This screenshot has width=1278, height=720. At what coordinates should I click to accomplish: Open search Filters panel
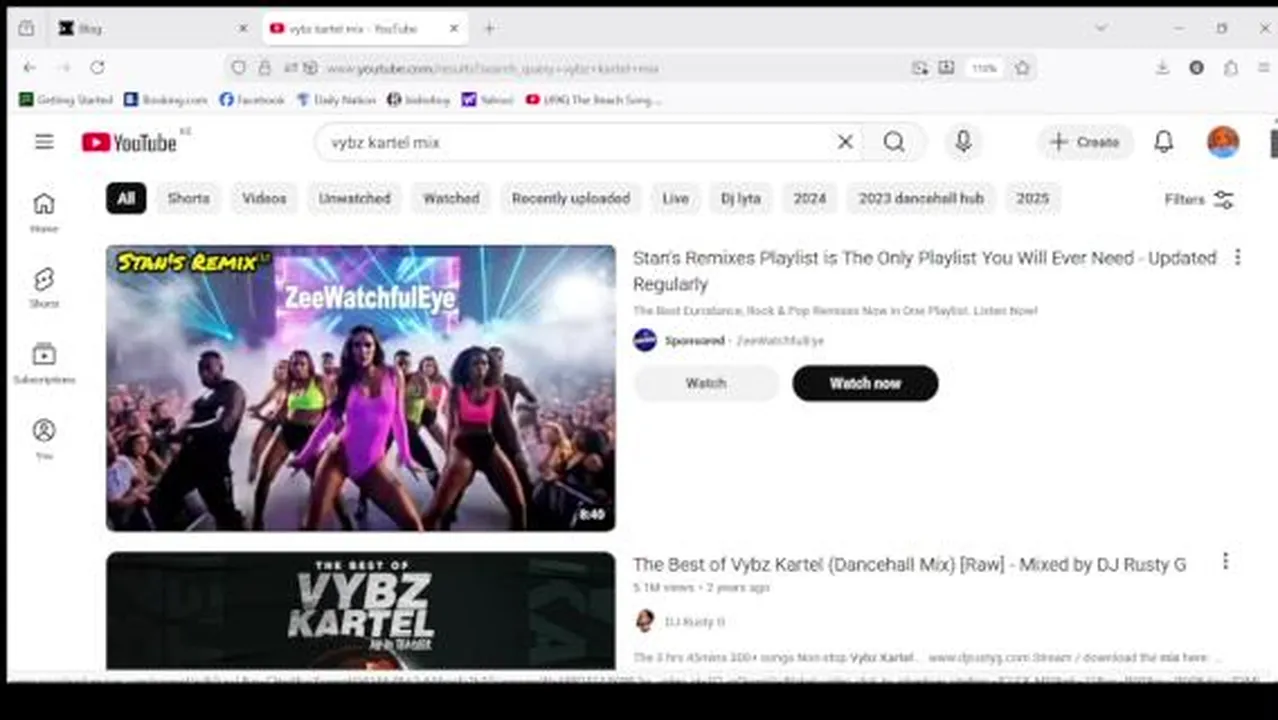(x=1199, y=199)
